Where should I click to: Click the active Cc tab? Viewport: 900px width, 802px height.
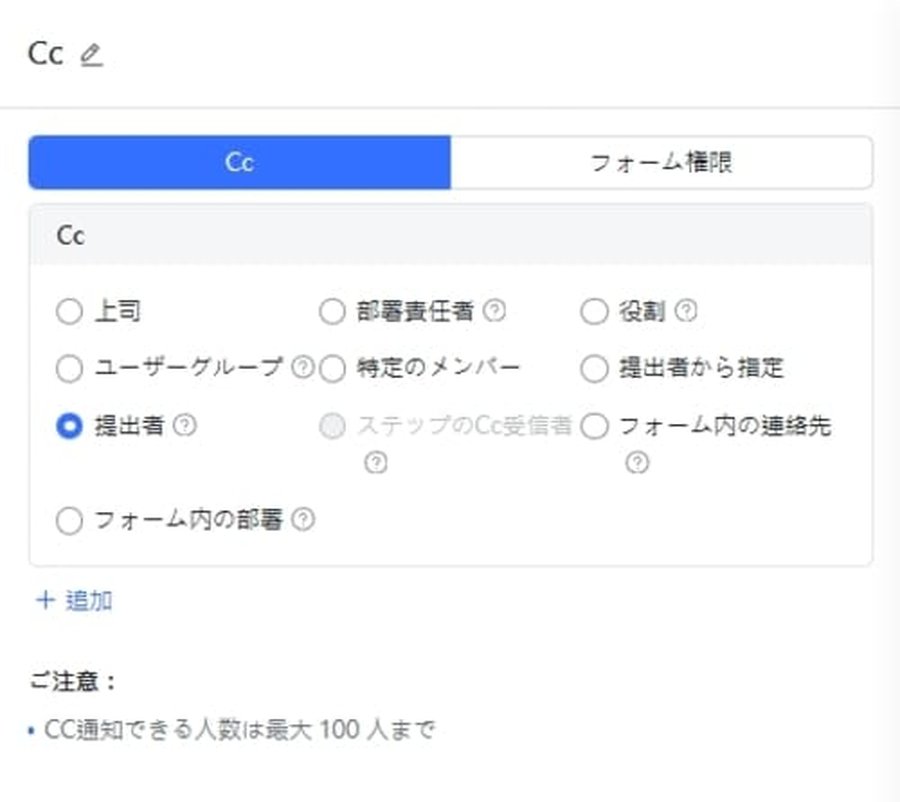click(x=239, y=162)
